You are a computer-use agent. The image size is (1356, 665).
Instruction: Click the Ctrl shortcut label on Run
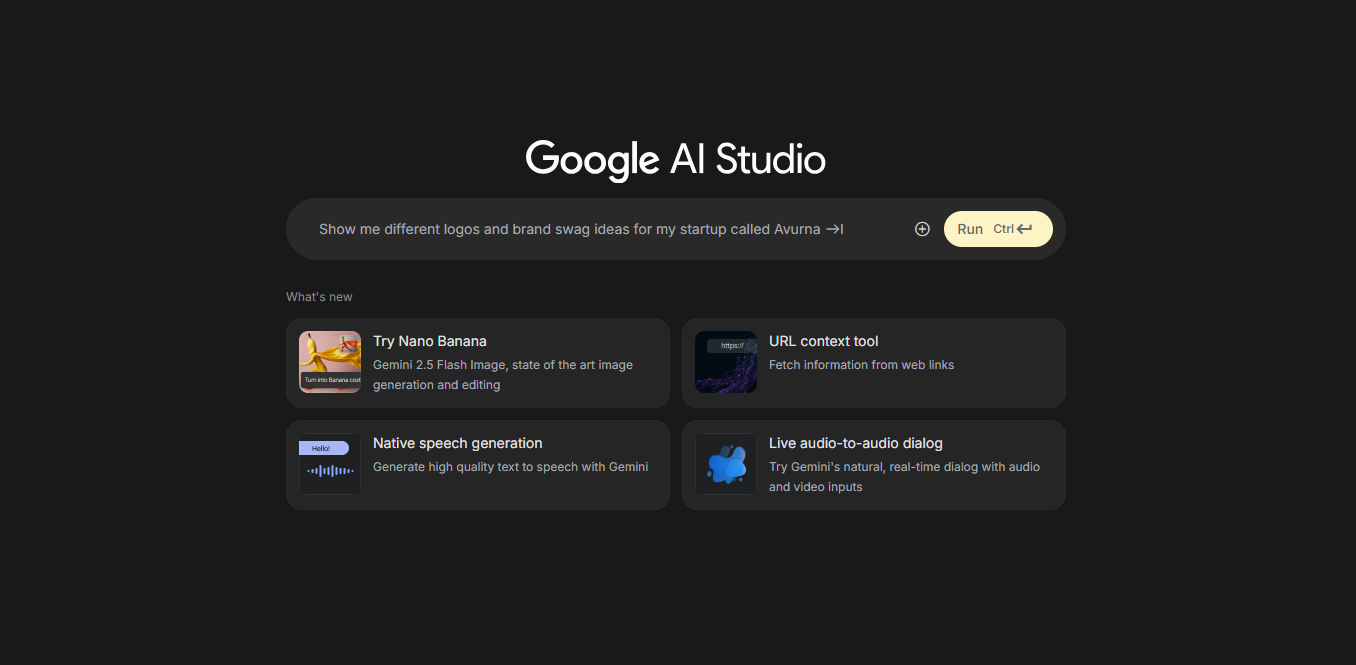(x=1003, y=229)
